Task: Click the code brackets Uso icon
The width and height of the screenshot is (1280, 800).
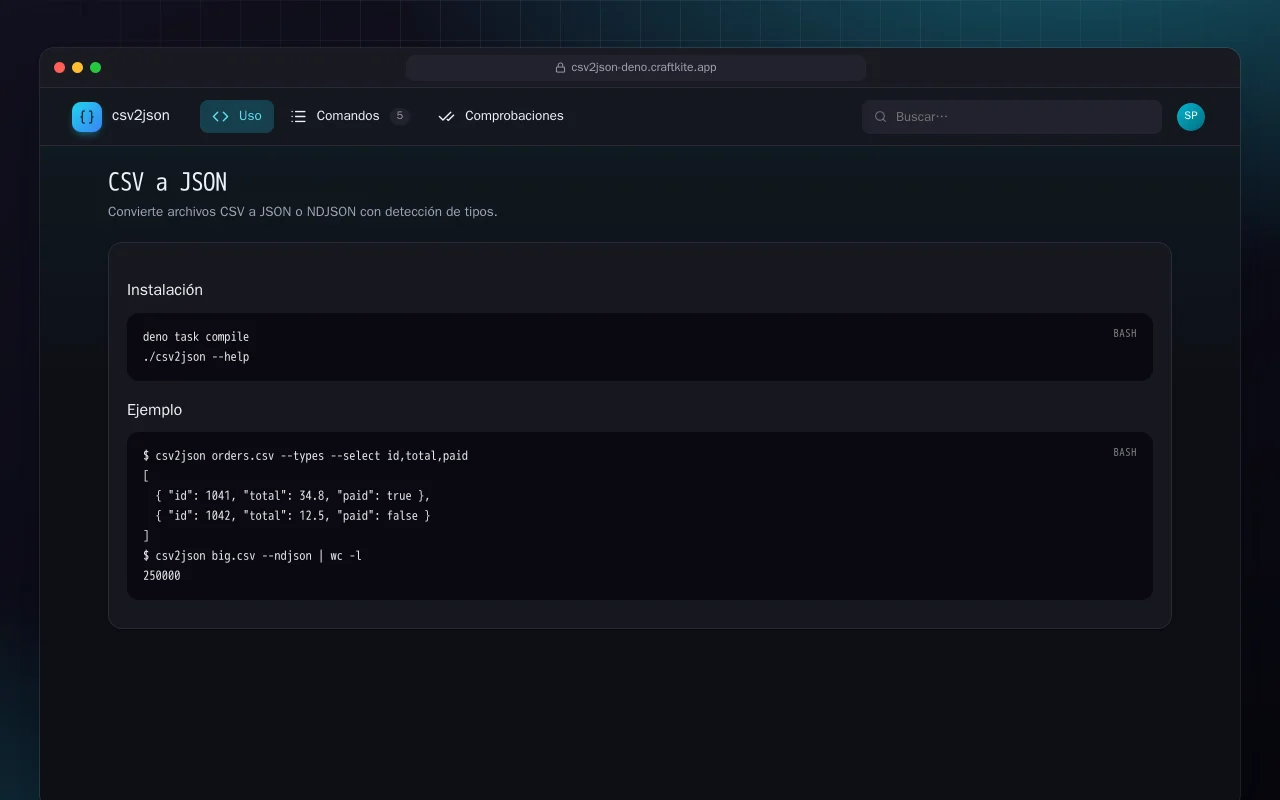Action: point(221,116)
